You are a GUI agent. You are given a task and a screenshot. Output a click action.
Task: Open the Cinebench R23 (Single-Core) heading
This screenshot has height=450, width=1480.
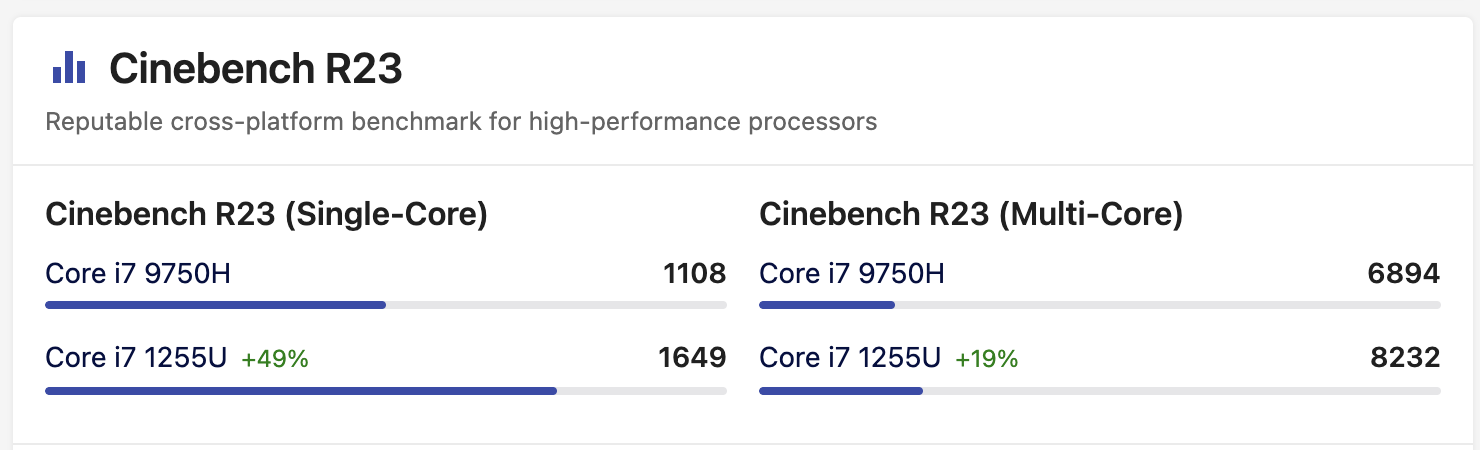tap(267, 215)
